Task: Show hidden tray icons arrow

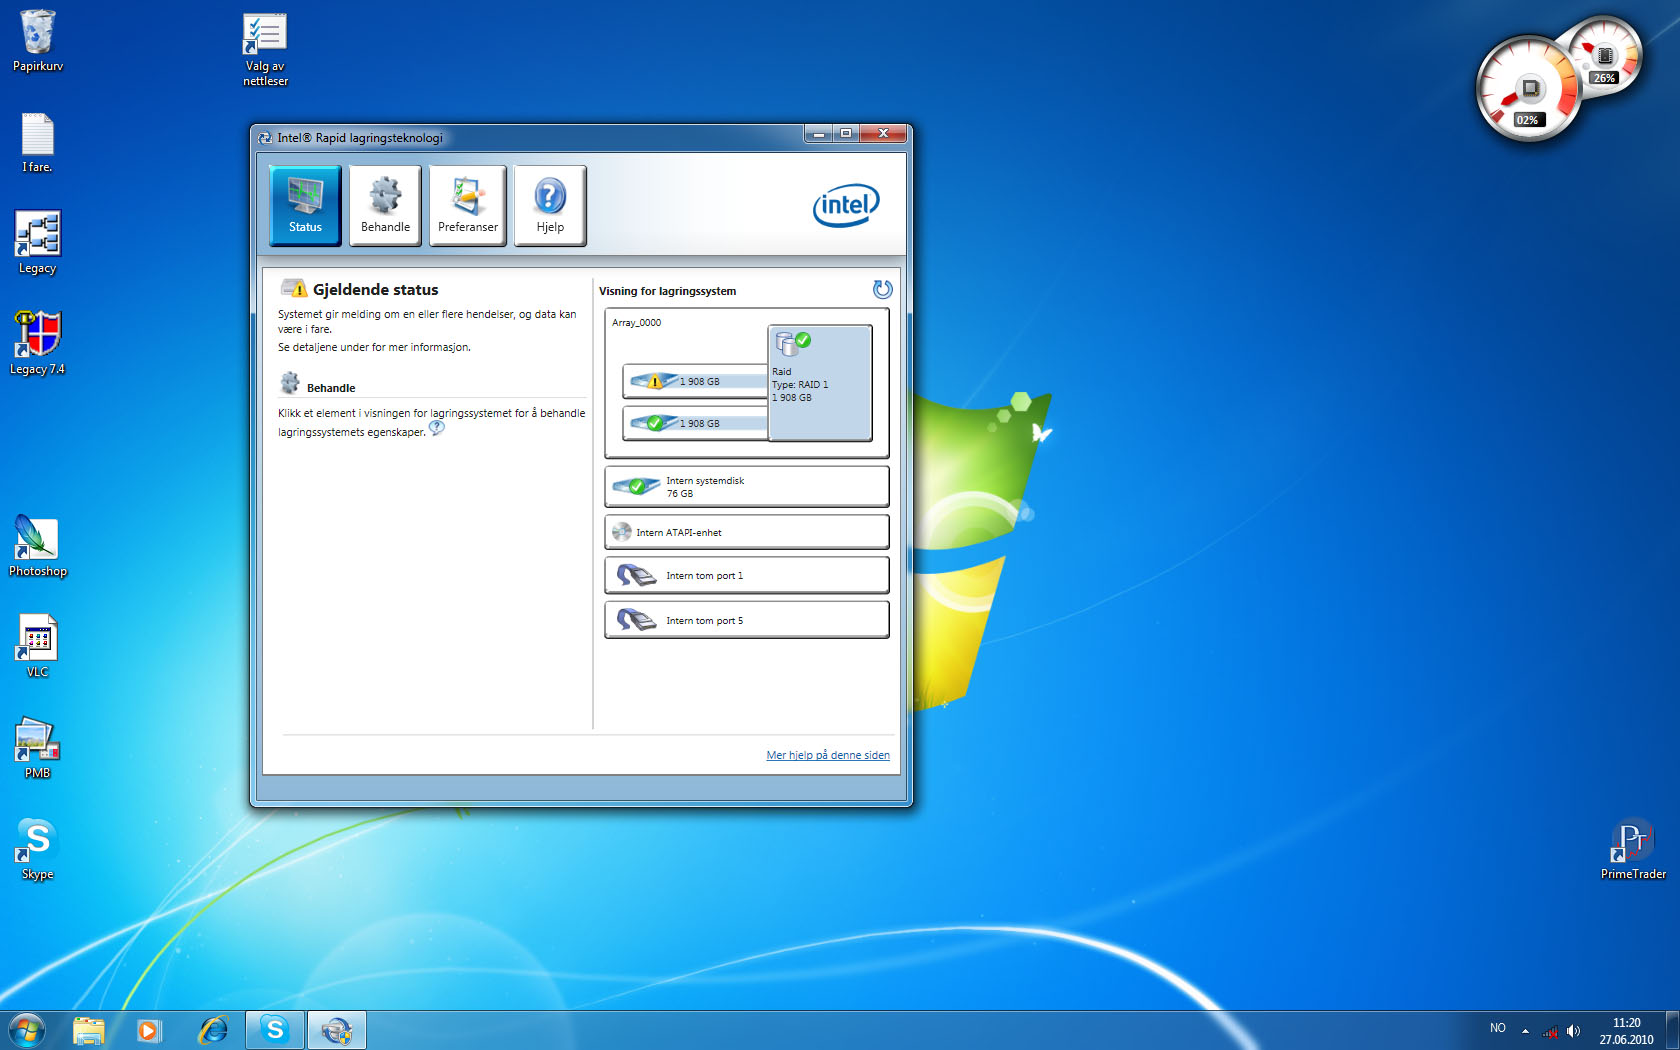Action: [x=1525, y=1030]
